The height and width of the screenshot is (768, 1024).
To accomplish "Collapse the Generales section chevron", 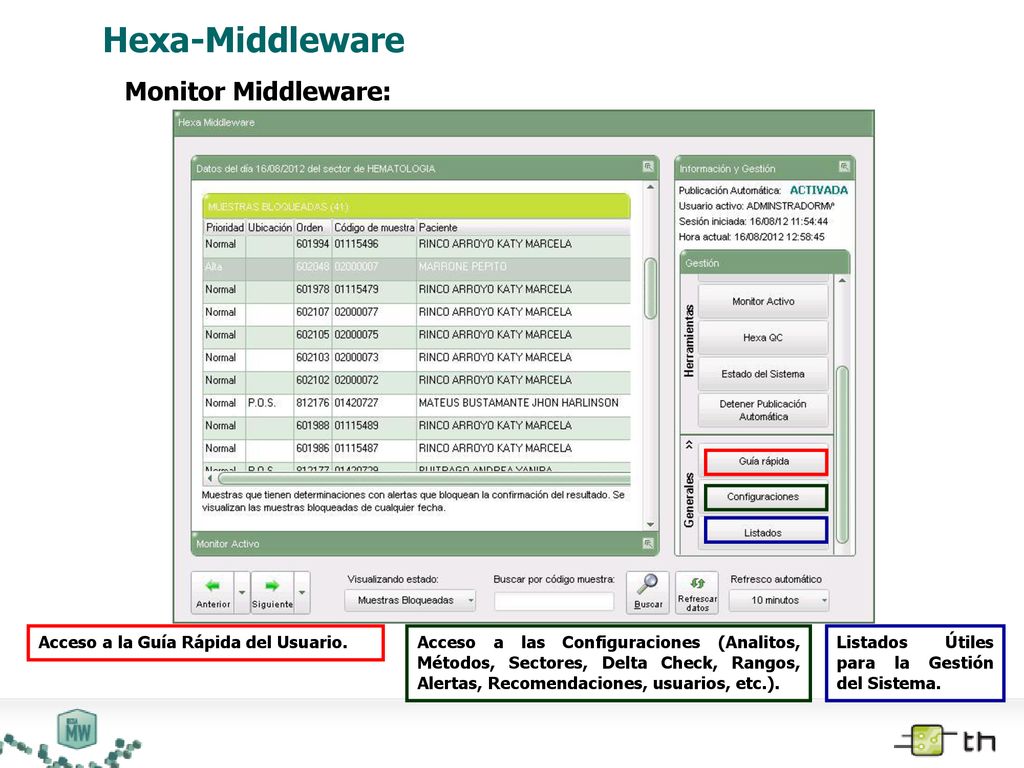I will pos(689,445).
